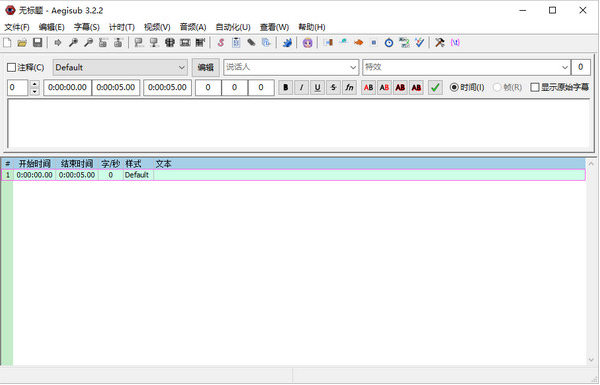The height and width of the screenshot is (385, 600).
Task: Open the 帮助(H) menu
Action: click(x=312, y=27)
